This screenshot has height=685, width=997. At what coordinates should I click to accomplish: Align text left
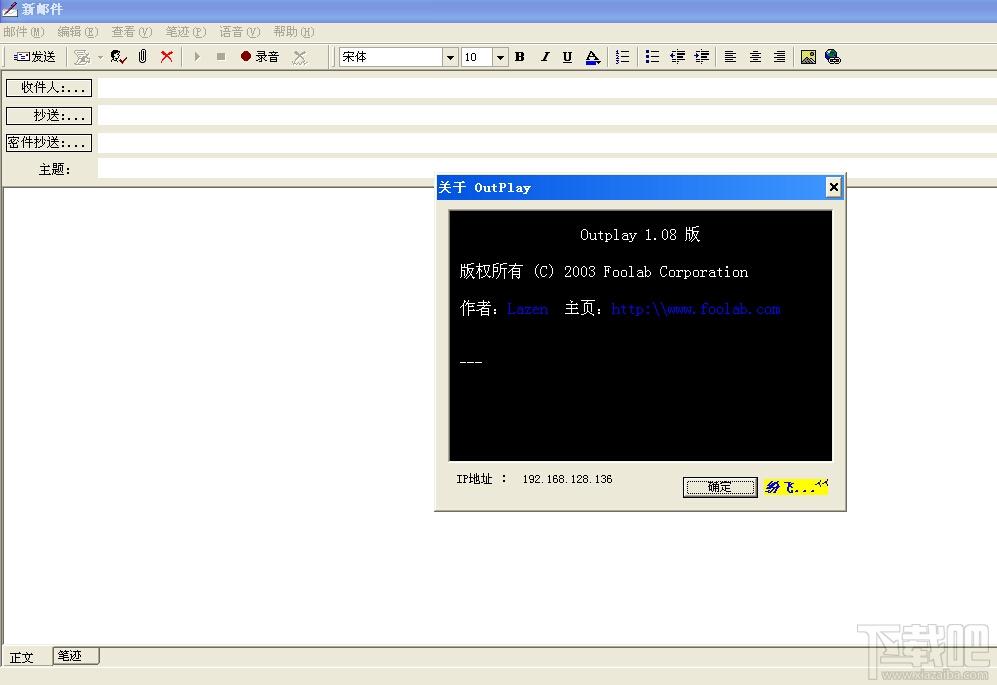731,57
